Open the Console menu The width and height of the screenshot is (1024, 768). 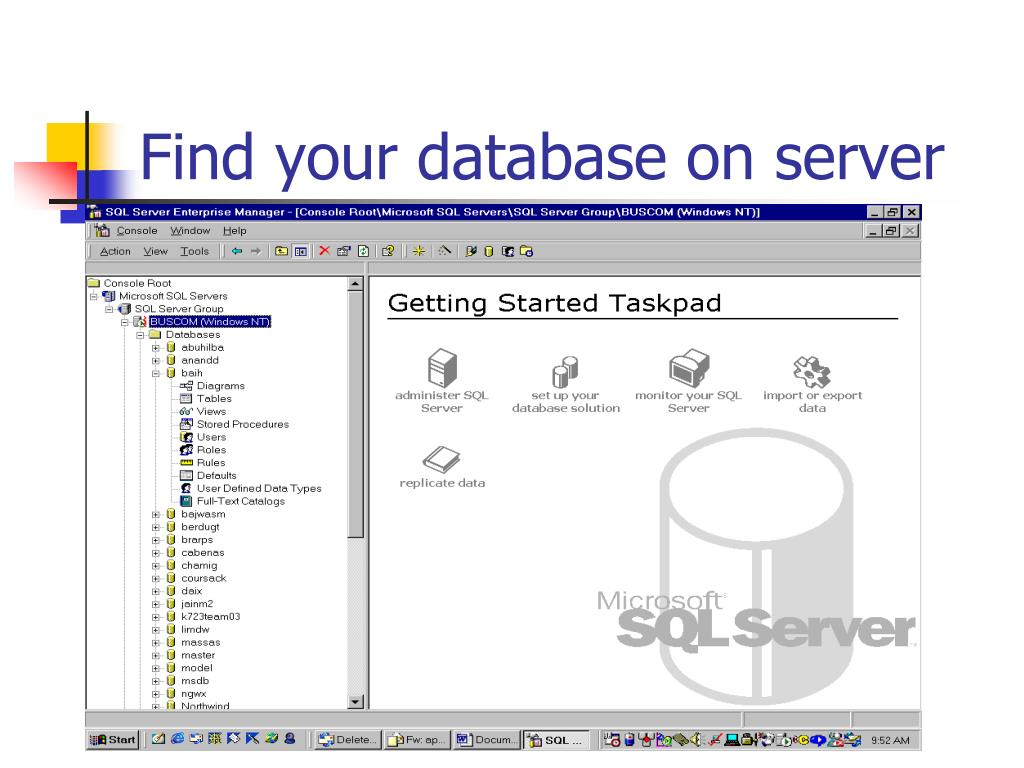click(137, 231)
